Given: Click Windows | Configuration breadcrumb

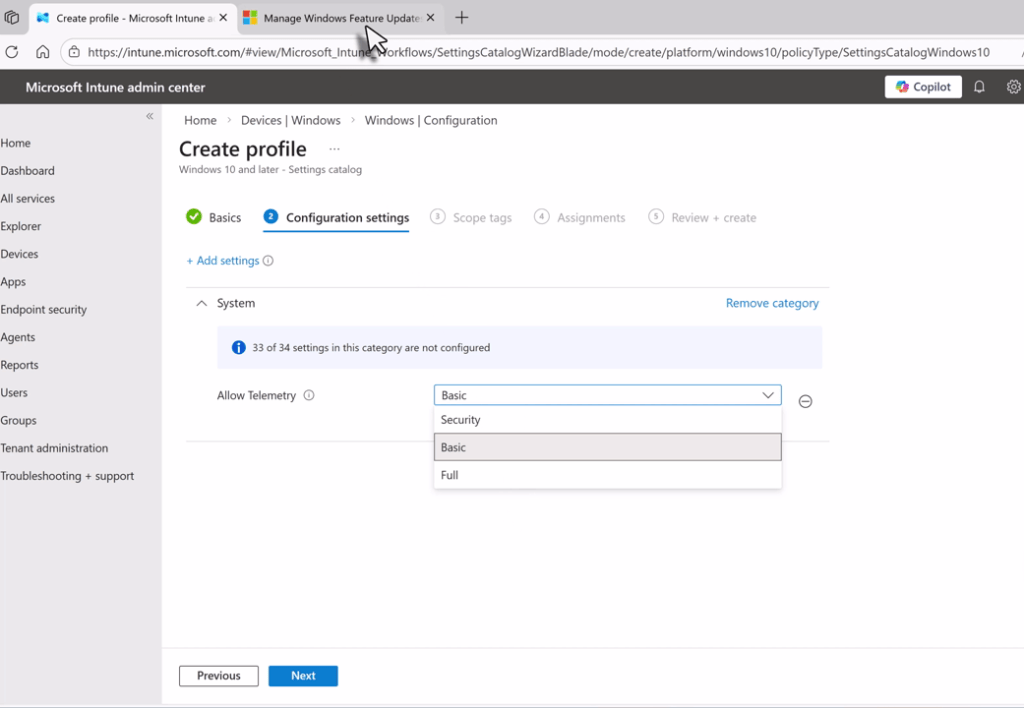Looking at the screenshot, I should click(431, 120).
